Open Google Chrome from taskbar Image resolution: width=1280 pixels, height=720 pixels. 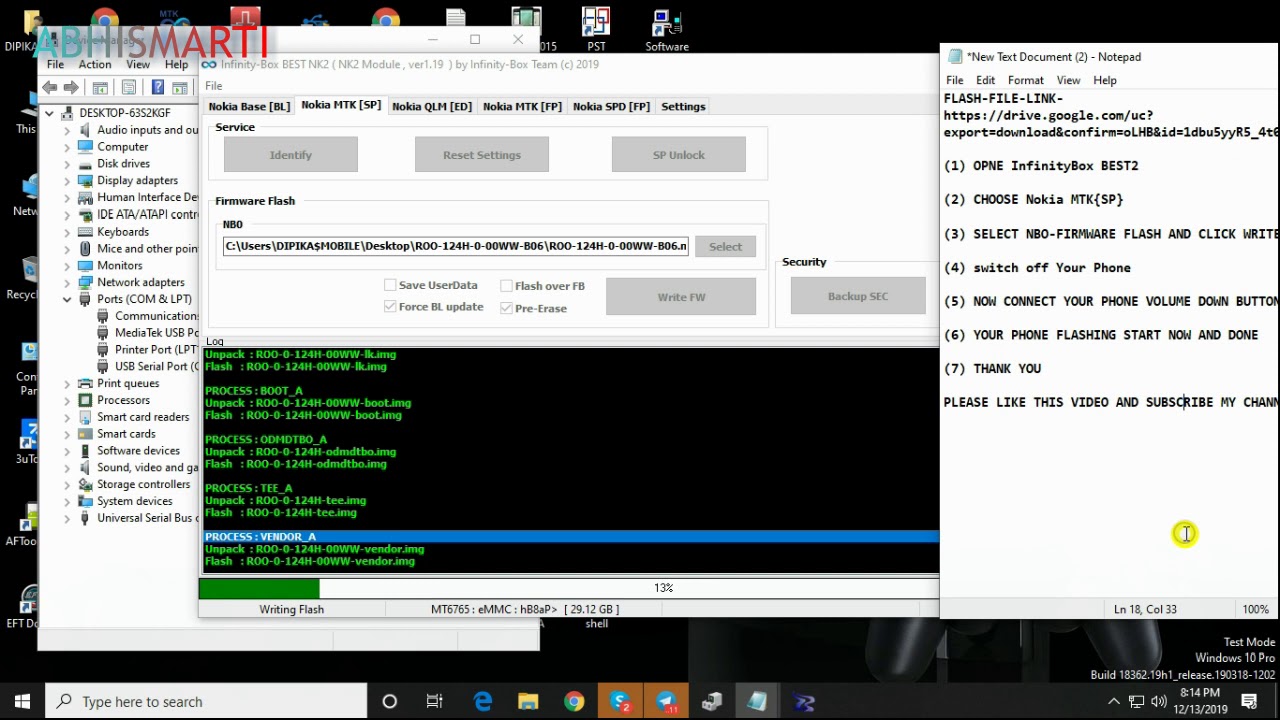pos(574,702)
